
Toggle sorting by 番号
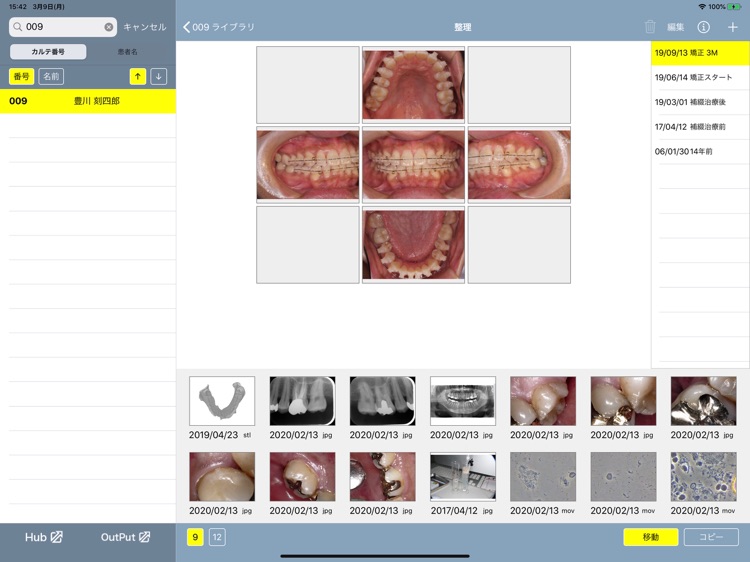click(x=22, y=77)
